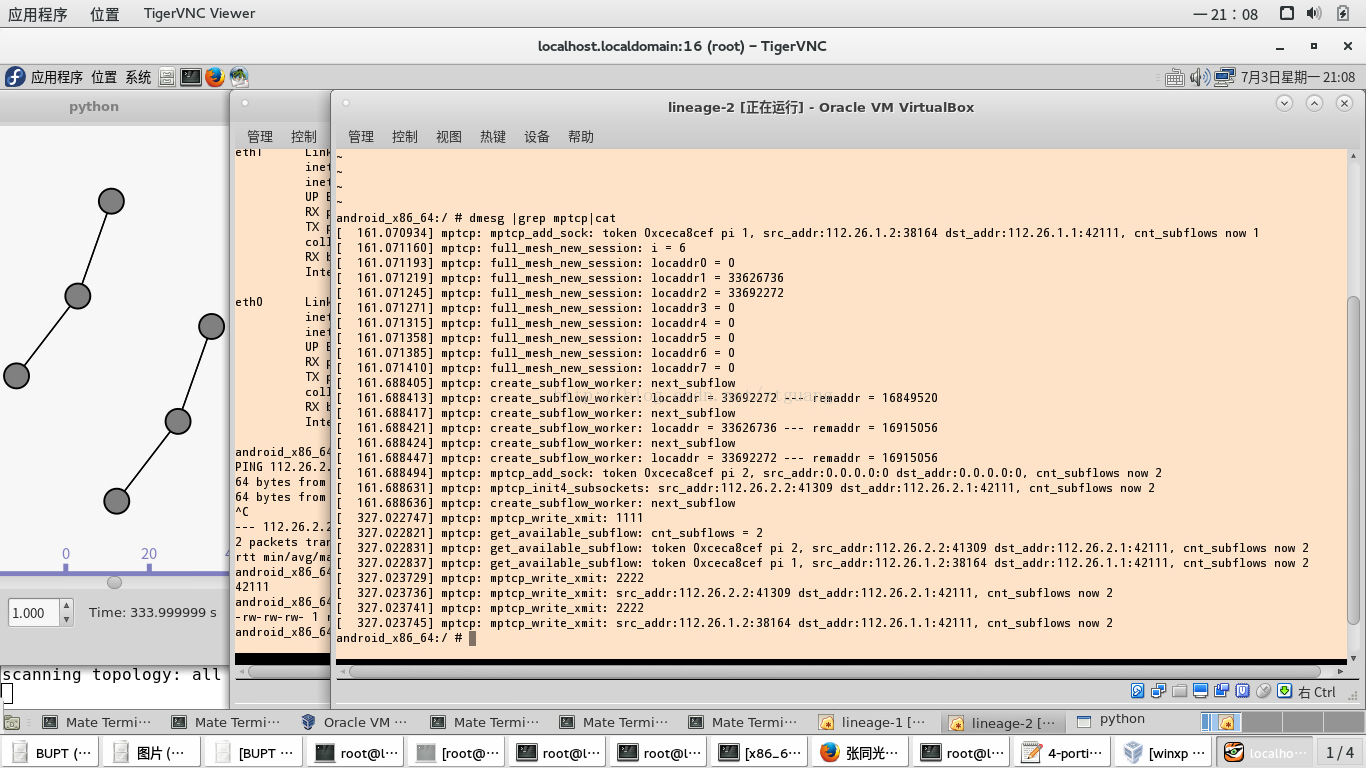This screenshot has width=1366, height=768.
Task: Roll up lineage-2 window with down-chevron button
Action: click(1284, 103)
